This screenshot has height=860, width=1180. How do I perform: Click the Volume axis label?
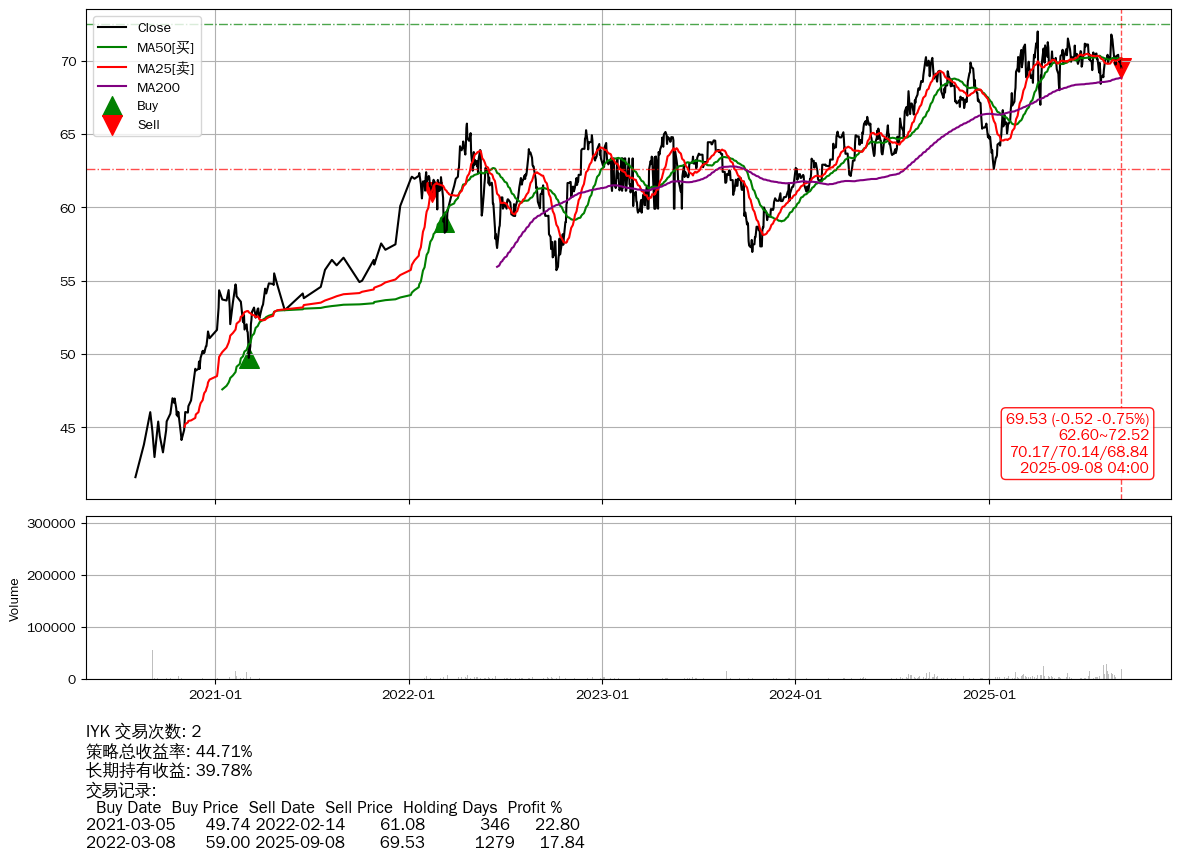pyautogui.click(x=14, y=599)
